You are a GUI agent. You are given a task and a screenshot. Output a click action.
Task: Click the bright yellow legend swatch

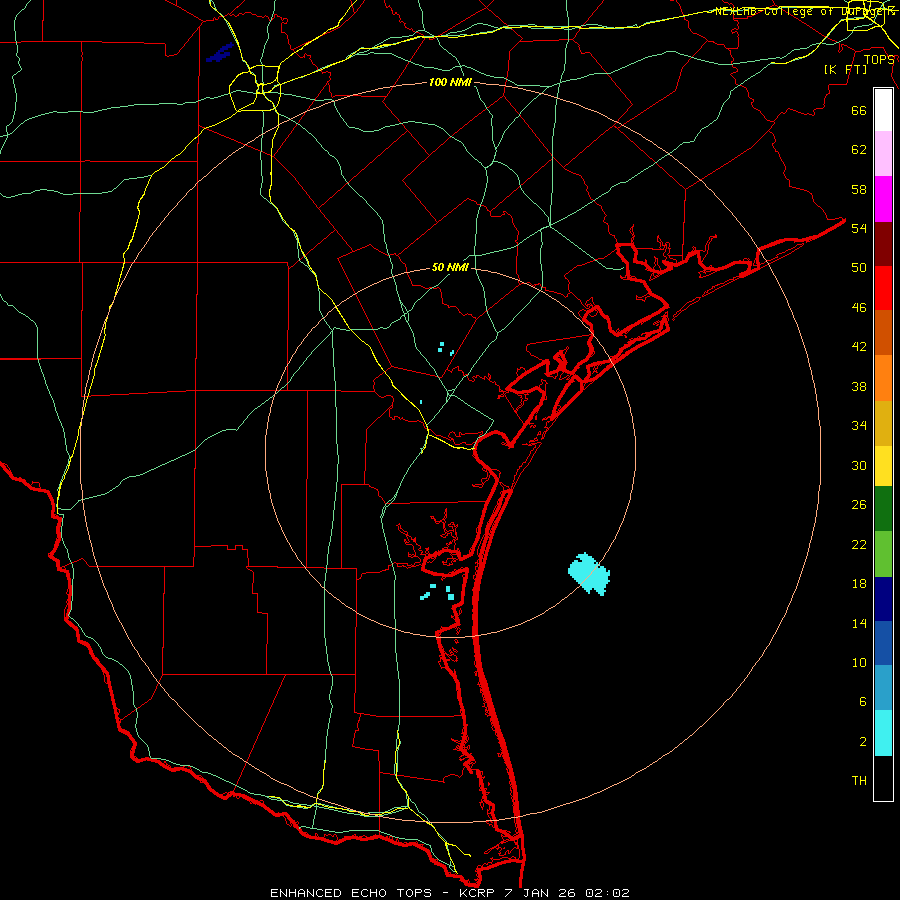pos(883,465)
